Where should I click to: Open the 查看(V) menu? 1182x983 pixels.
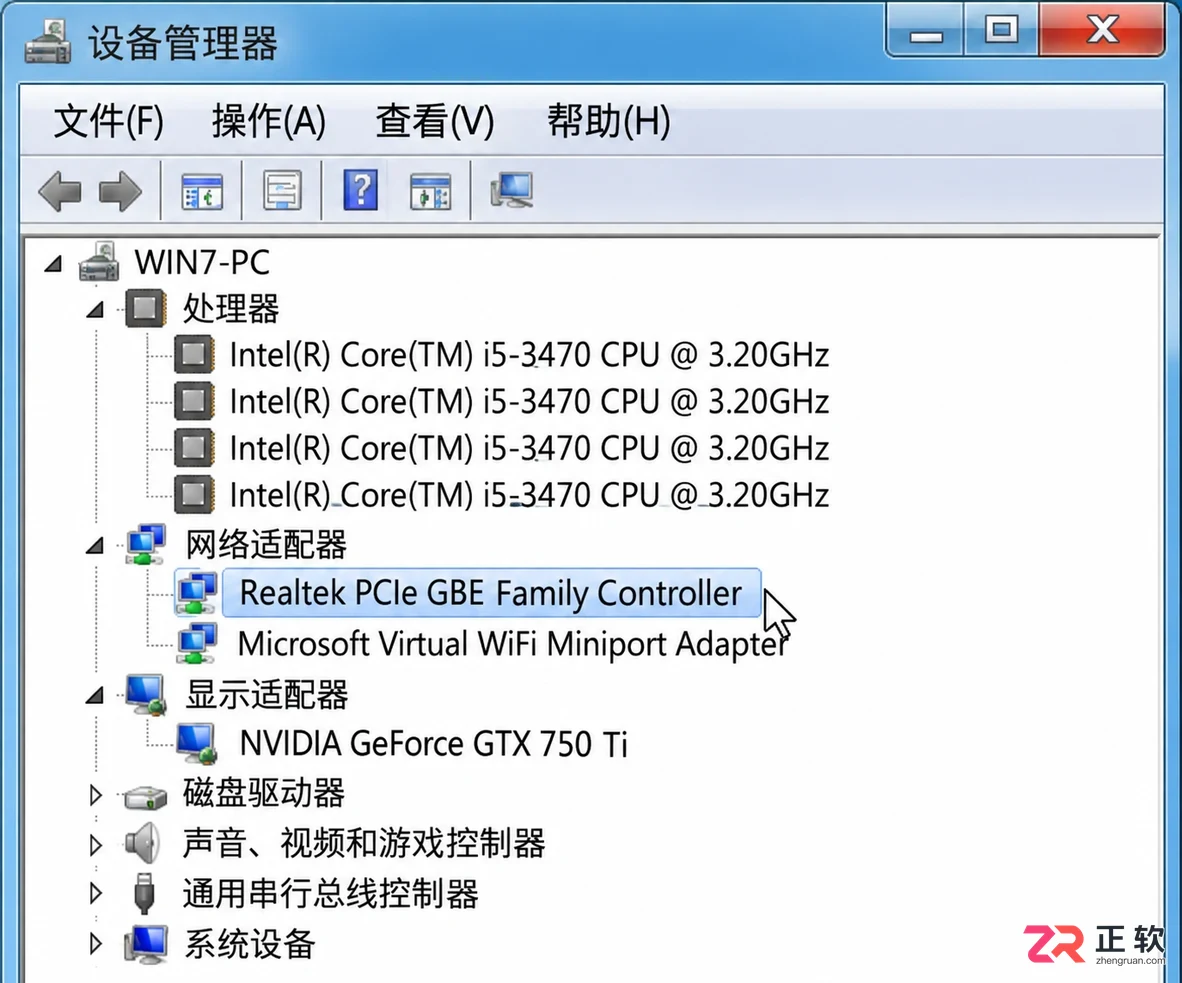coord(435,121)
